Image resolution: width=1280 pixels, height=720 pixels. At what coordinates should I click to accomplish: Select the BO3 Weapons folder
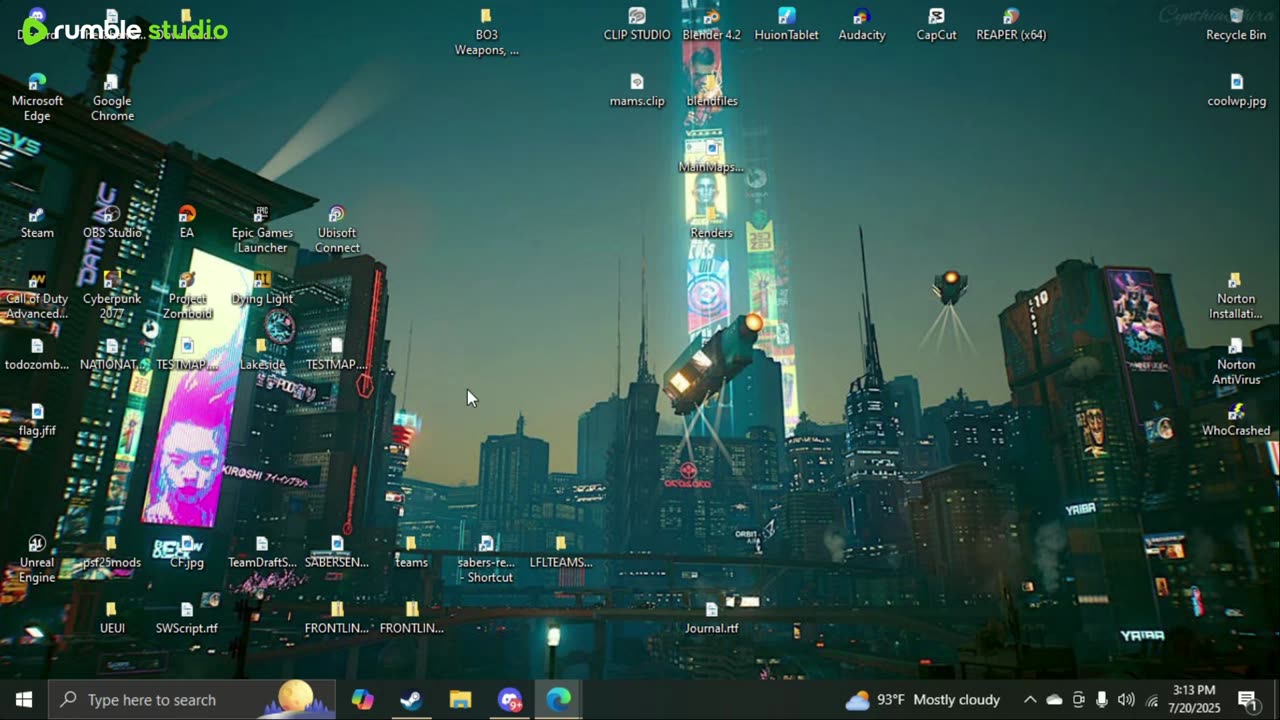[x=487, y=31]
